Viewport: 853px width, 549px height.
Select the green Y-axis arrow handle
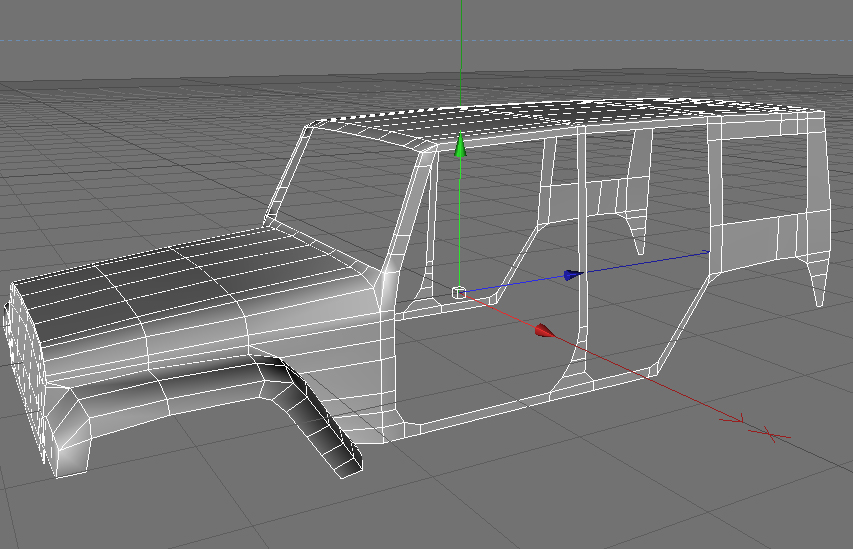(460, 145)
